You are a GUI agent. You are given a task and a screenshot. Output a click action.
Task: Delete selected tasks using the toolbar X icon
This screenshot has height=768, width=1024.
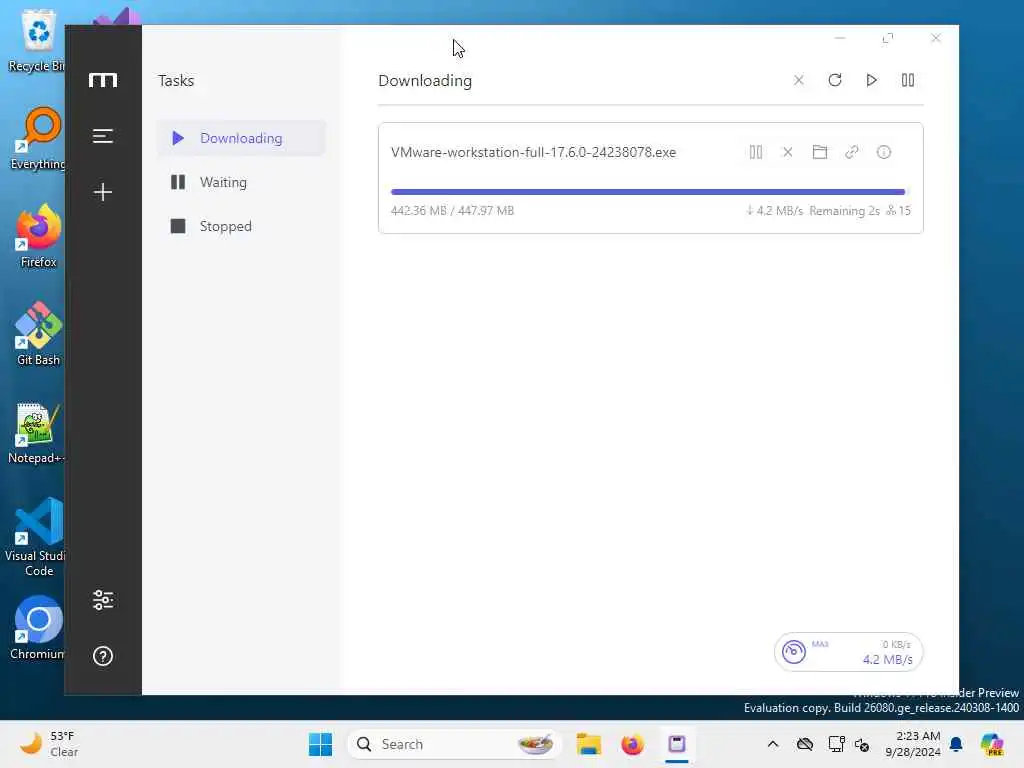tap(799, 80)
